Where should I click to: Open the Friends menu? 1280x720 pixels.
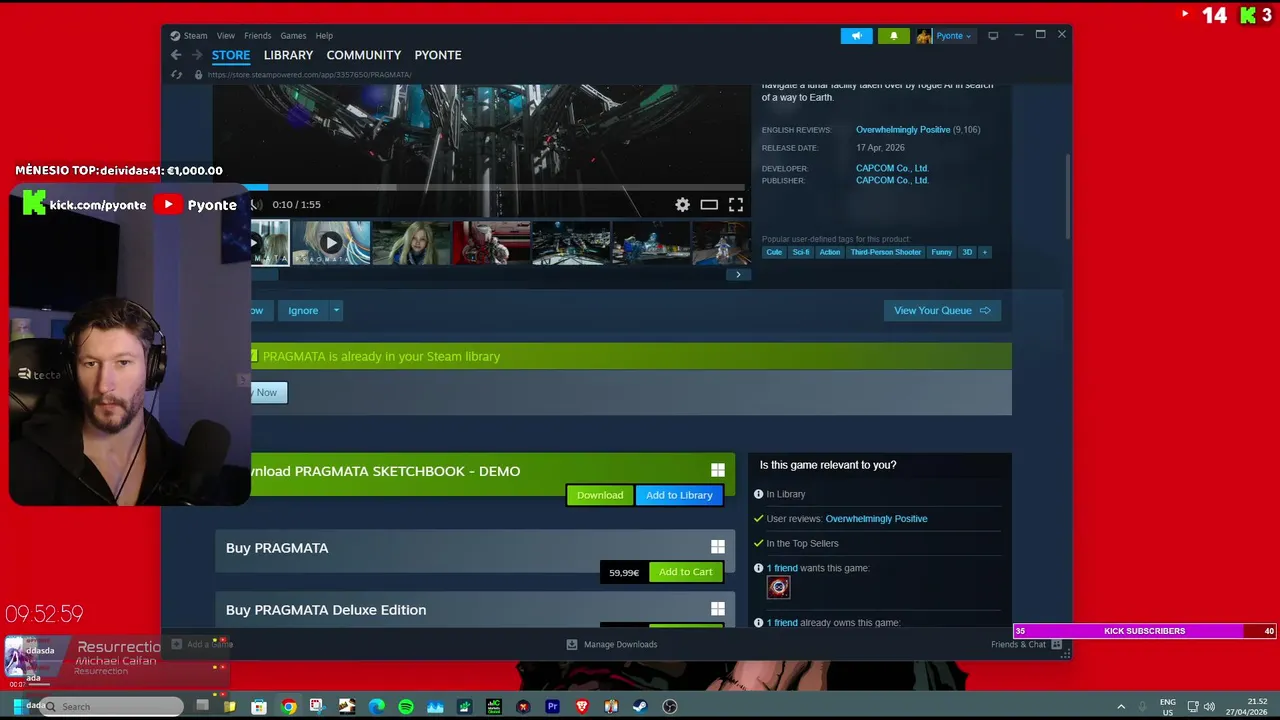point(258,36)
